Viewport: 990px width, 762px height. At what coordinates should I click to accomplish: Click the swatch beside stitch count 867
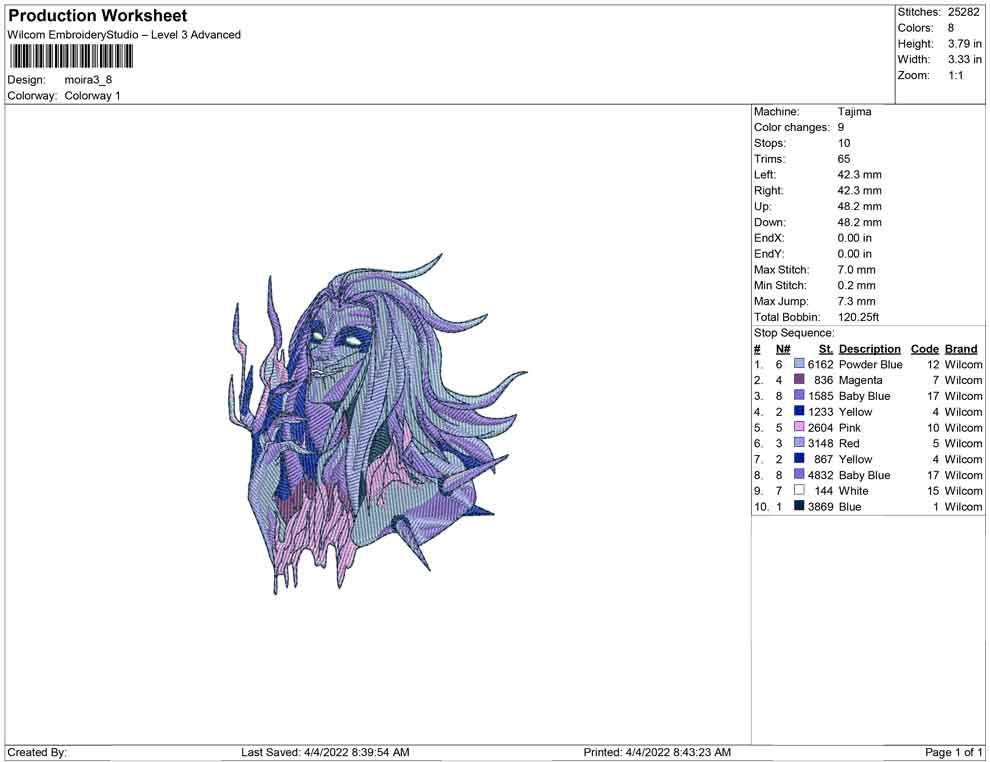pos(799,458)
